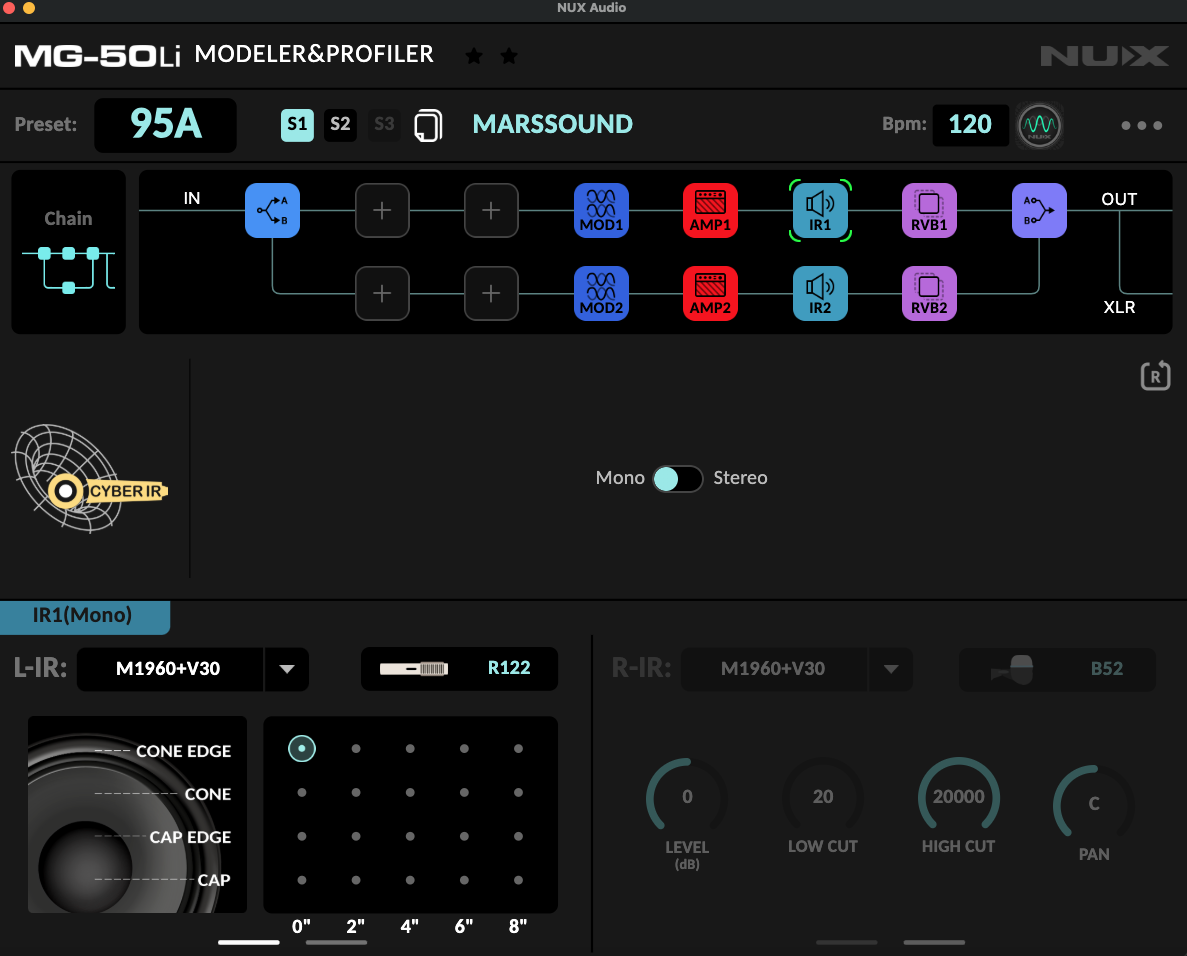The width and height of the screenshot is (1187, 956).
Task: Open the MOD2 effect block
Action: 601,294
